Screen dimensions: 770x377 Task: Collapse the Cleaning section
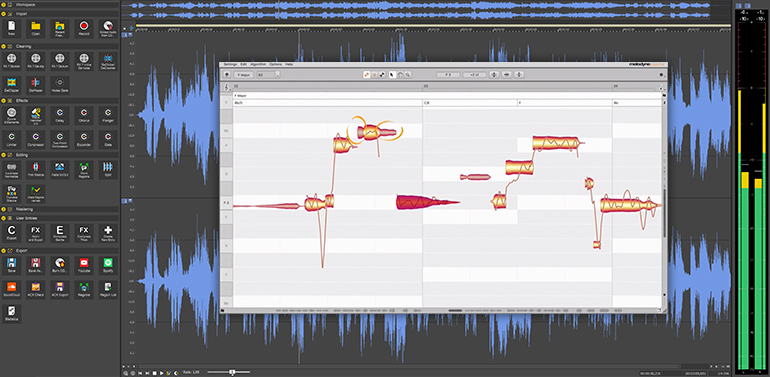[x=3, y=47]
